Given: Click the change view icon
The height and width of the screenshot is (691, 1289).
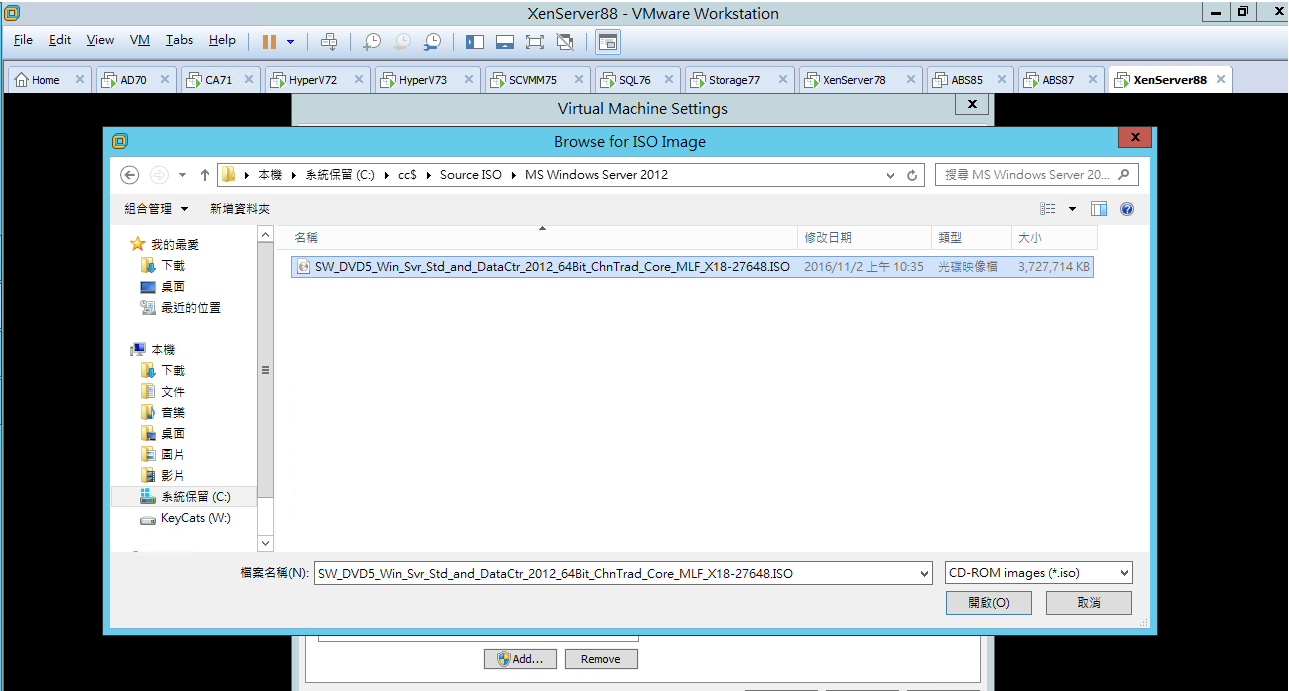Looking at the screenshot, I should 1048,209.
